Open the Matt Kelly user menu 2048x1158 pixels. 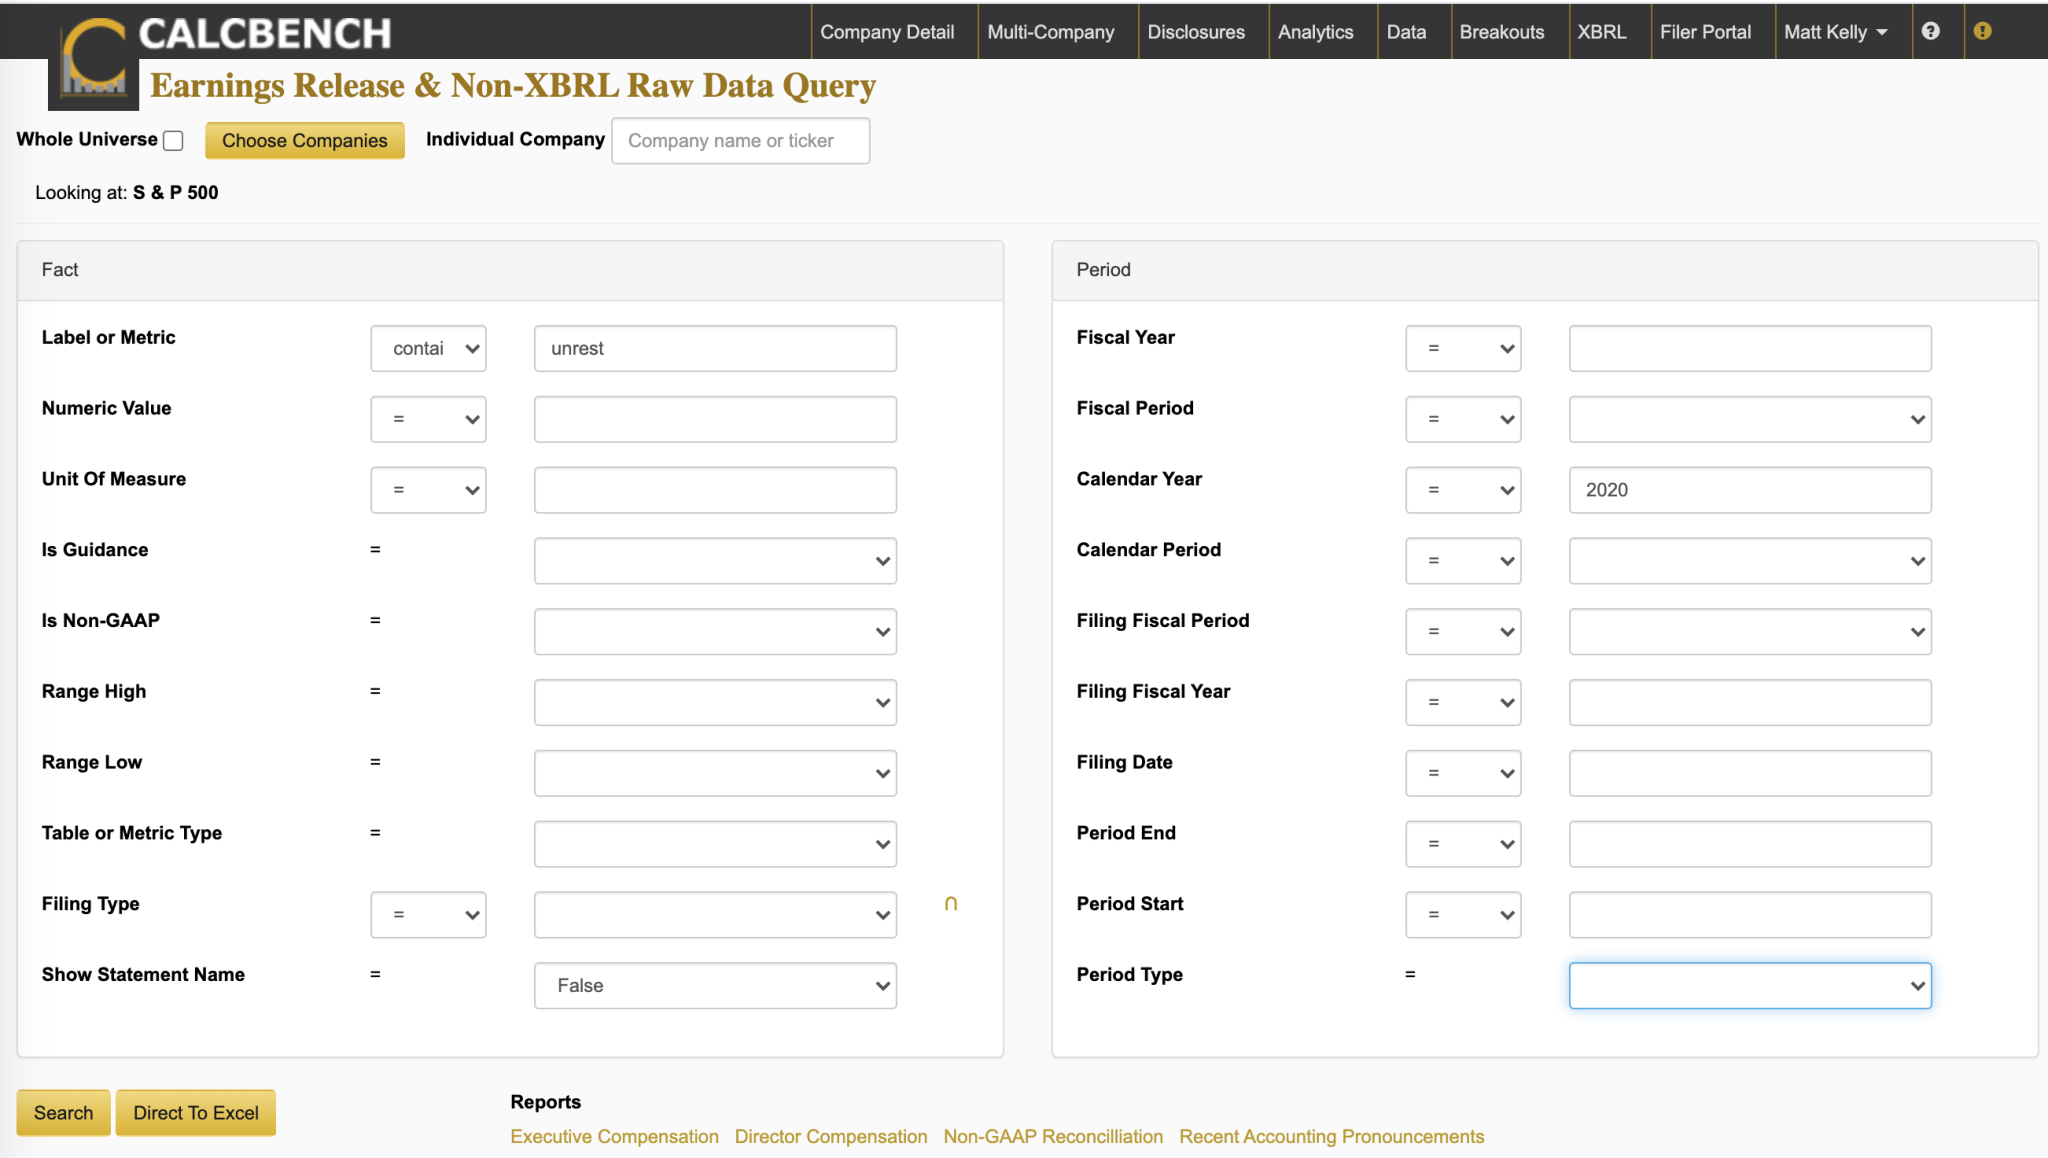(1835, 32)
